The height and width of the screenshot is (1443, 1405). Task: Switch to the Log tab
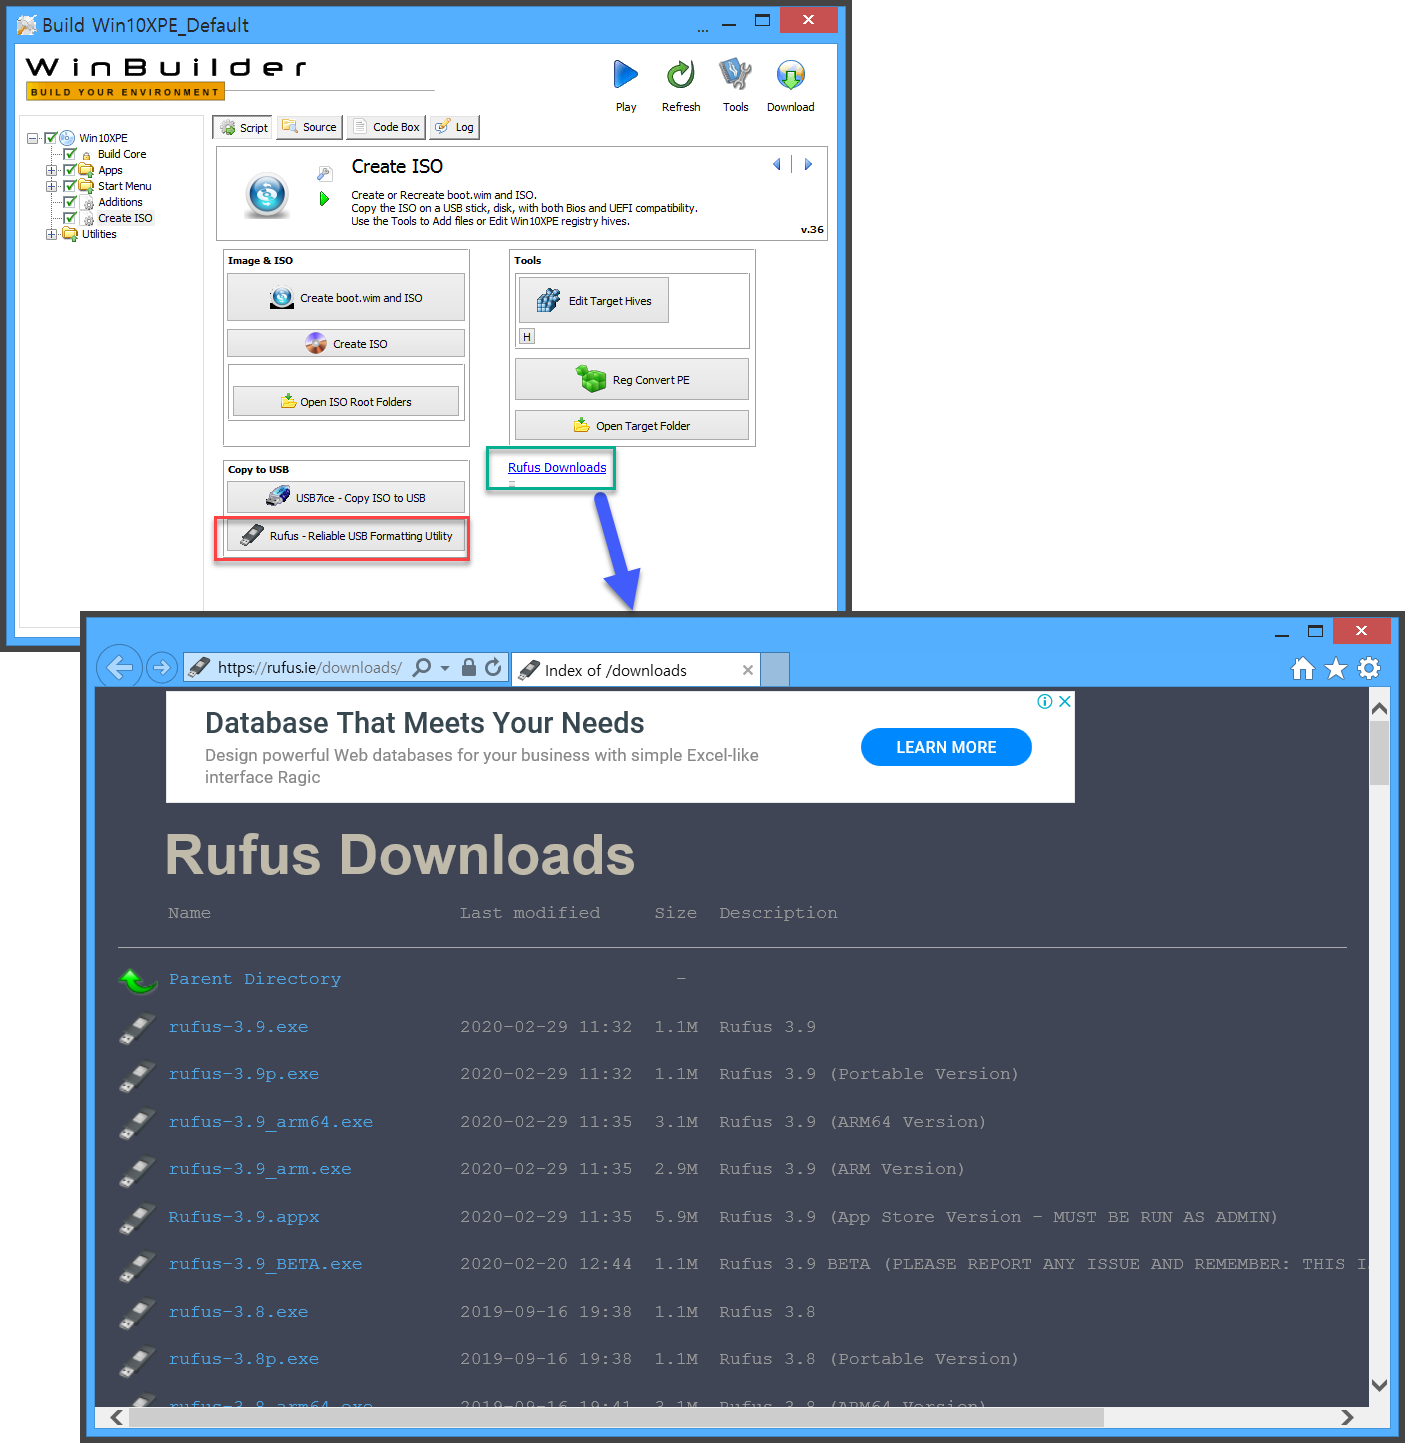coord(455,127)
